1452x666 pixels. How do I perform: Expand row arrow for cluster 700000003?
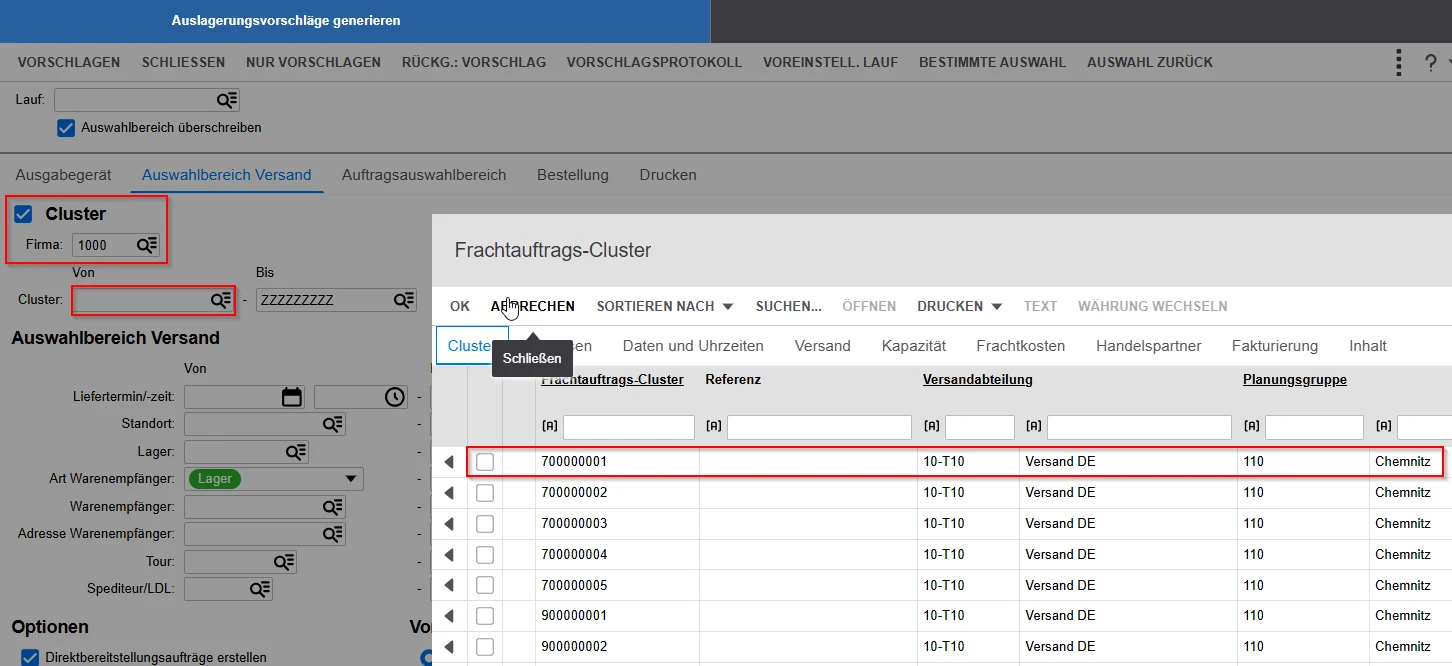coord(449,524)
